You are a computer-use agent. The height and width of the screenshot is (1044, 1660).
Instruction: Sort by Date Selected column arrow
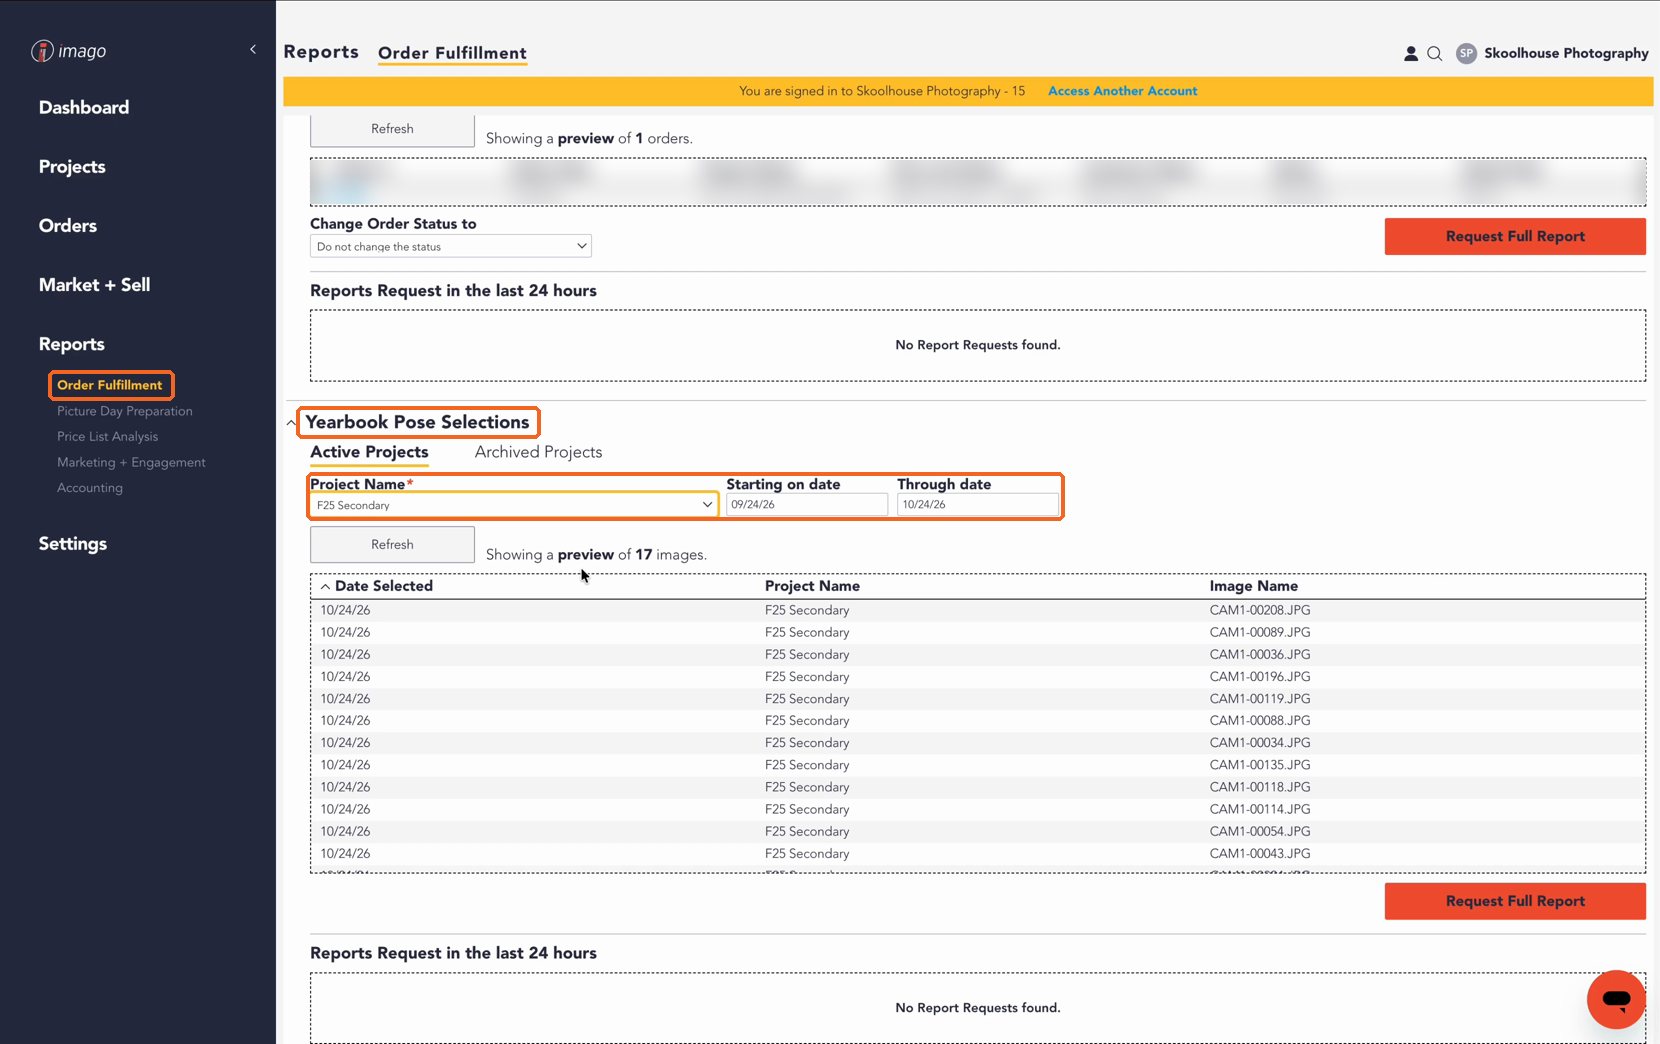[325, 587]
